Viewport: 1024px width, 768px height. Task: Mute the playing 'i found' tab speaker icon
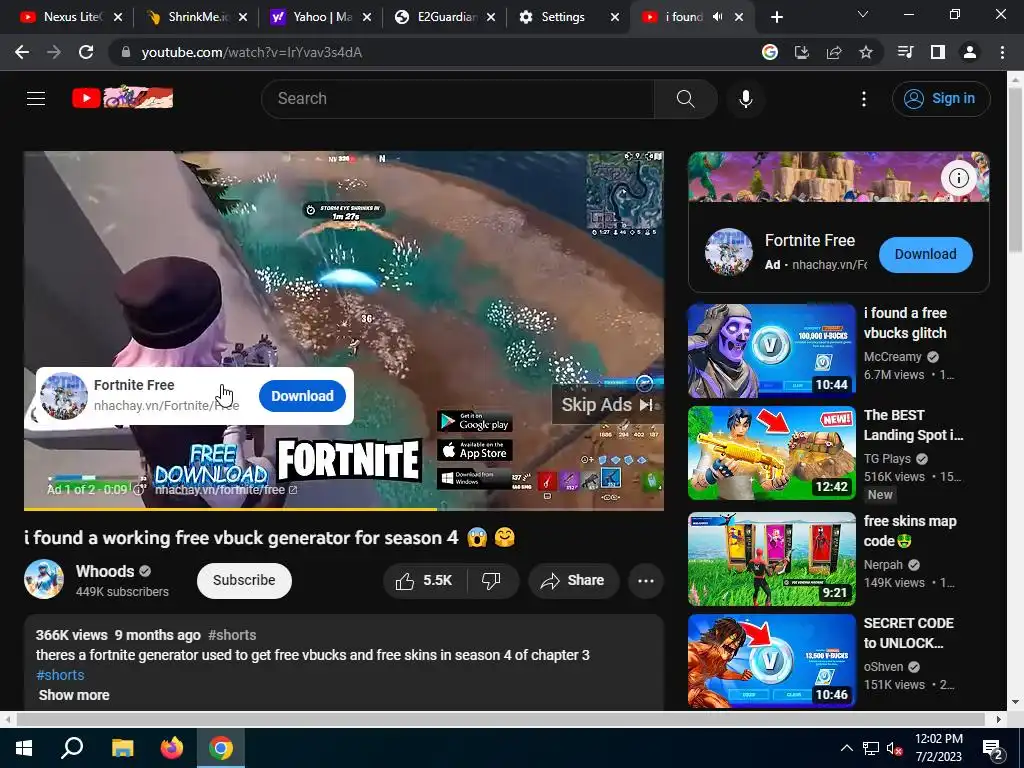718,17
